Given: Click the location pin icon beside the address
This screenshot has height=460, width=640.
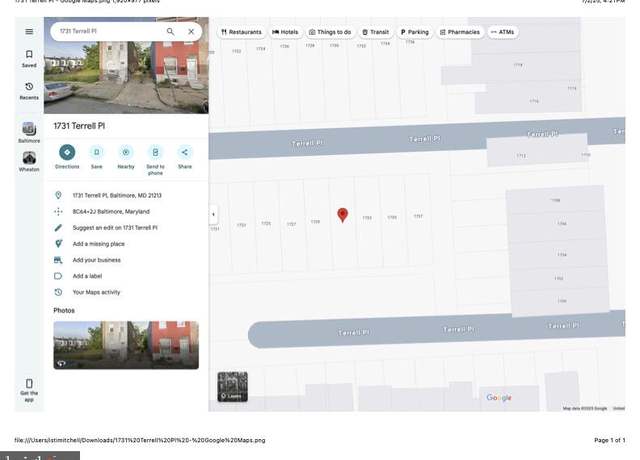Looking at the screenshot, I should coord(58,196).
